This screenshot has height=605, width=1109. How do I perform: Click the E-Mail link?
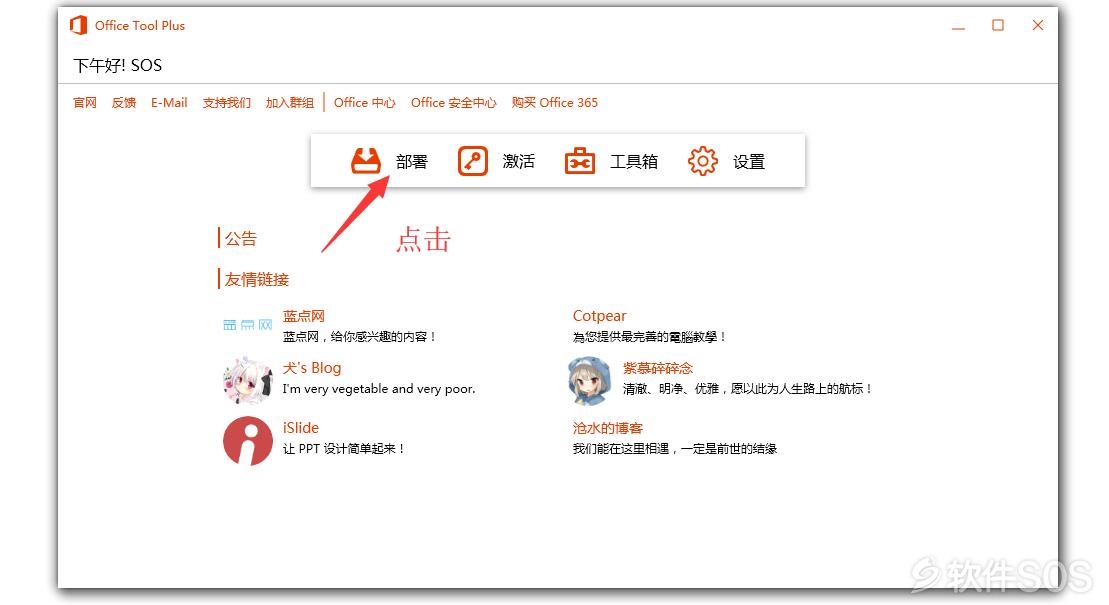click(169, 103)
